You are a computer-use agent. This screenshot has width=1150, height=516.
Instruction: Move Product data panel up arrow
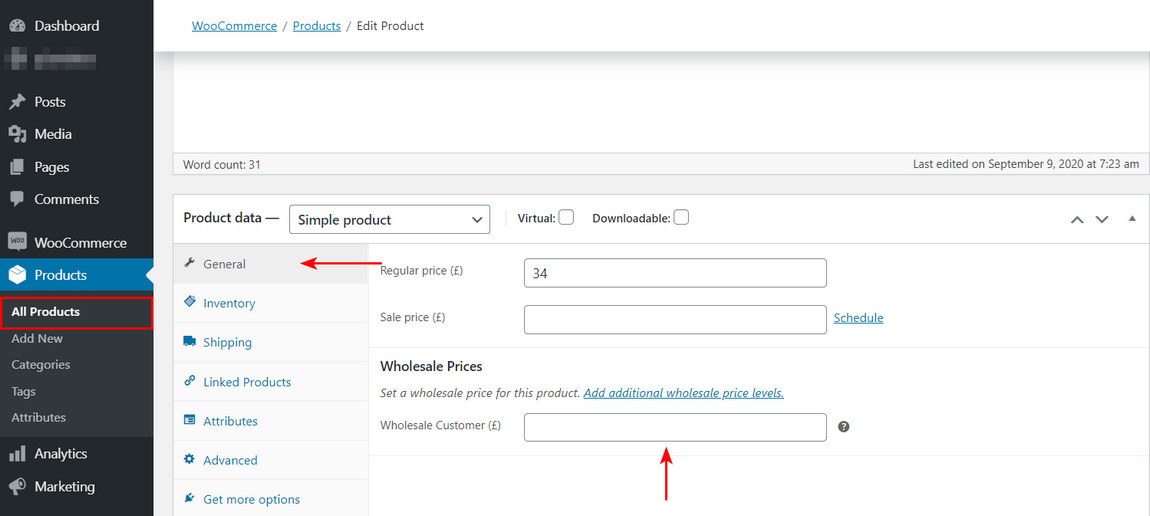pyautogui.click(x=1077, y=219)
